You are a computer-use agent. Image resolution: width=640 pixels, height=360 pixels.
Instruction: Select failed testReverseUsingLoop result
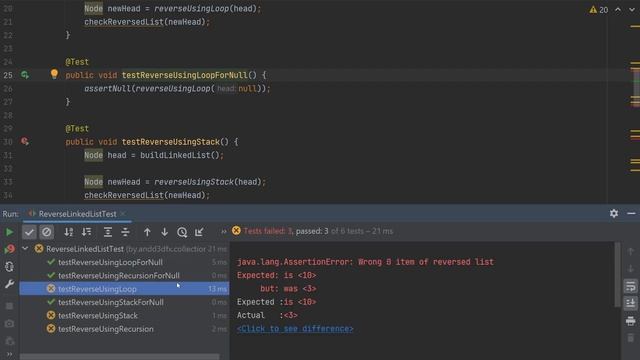pyautogui.click(x=124, y=289)
